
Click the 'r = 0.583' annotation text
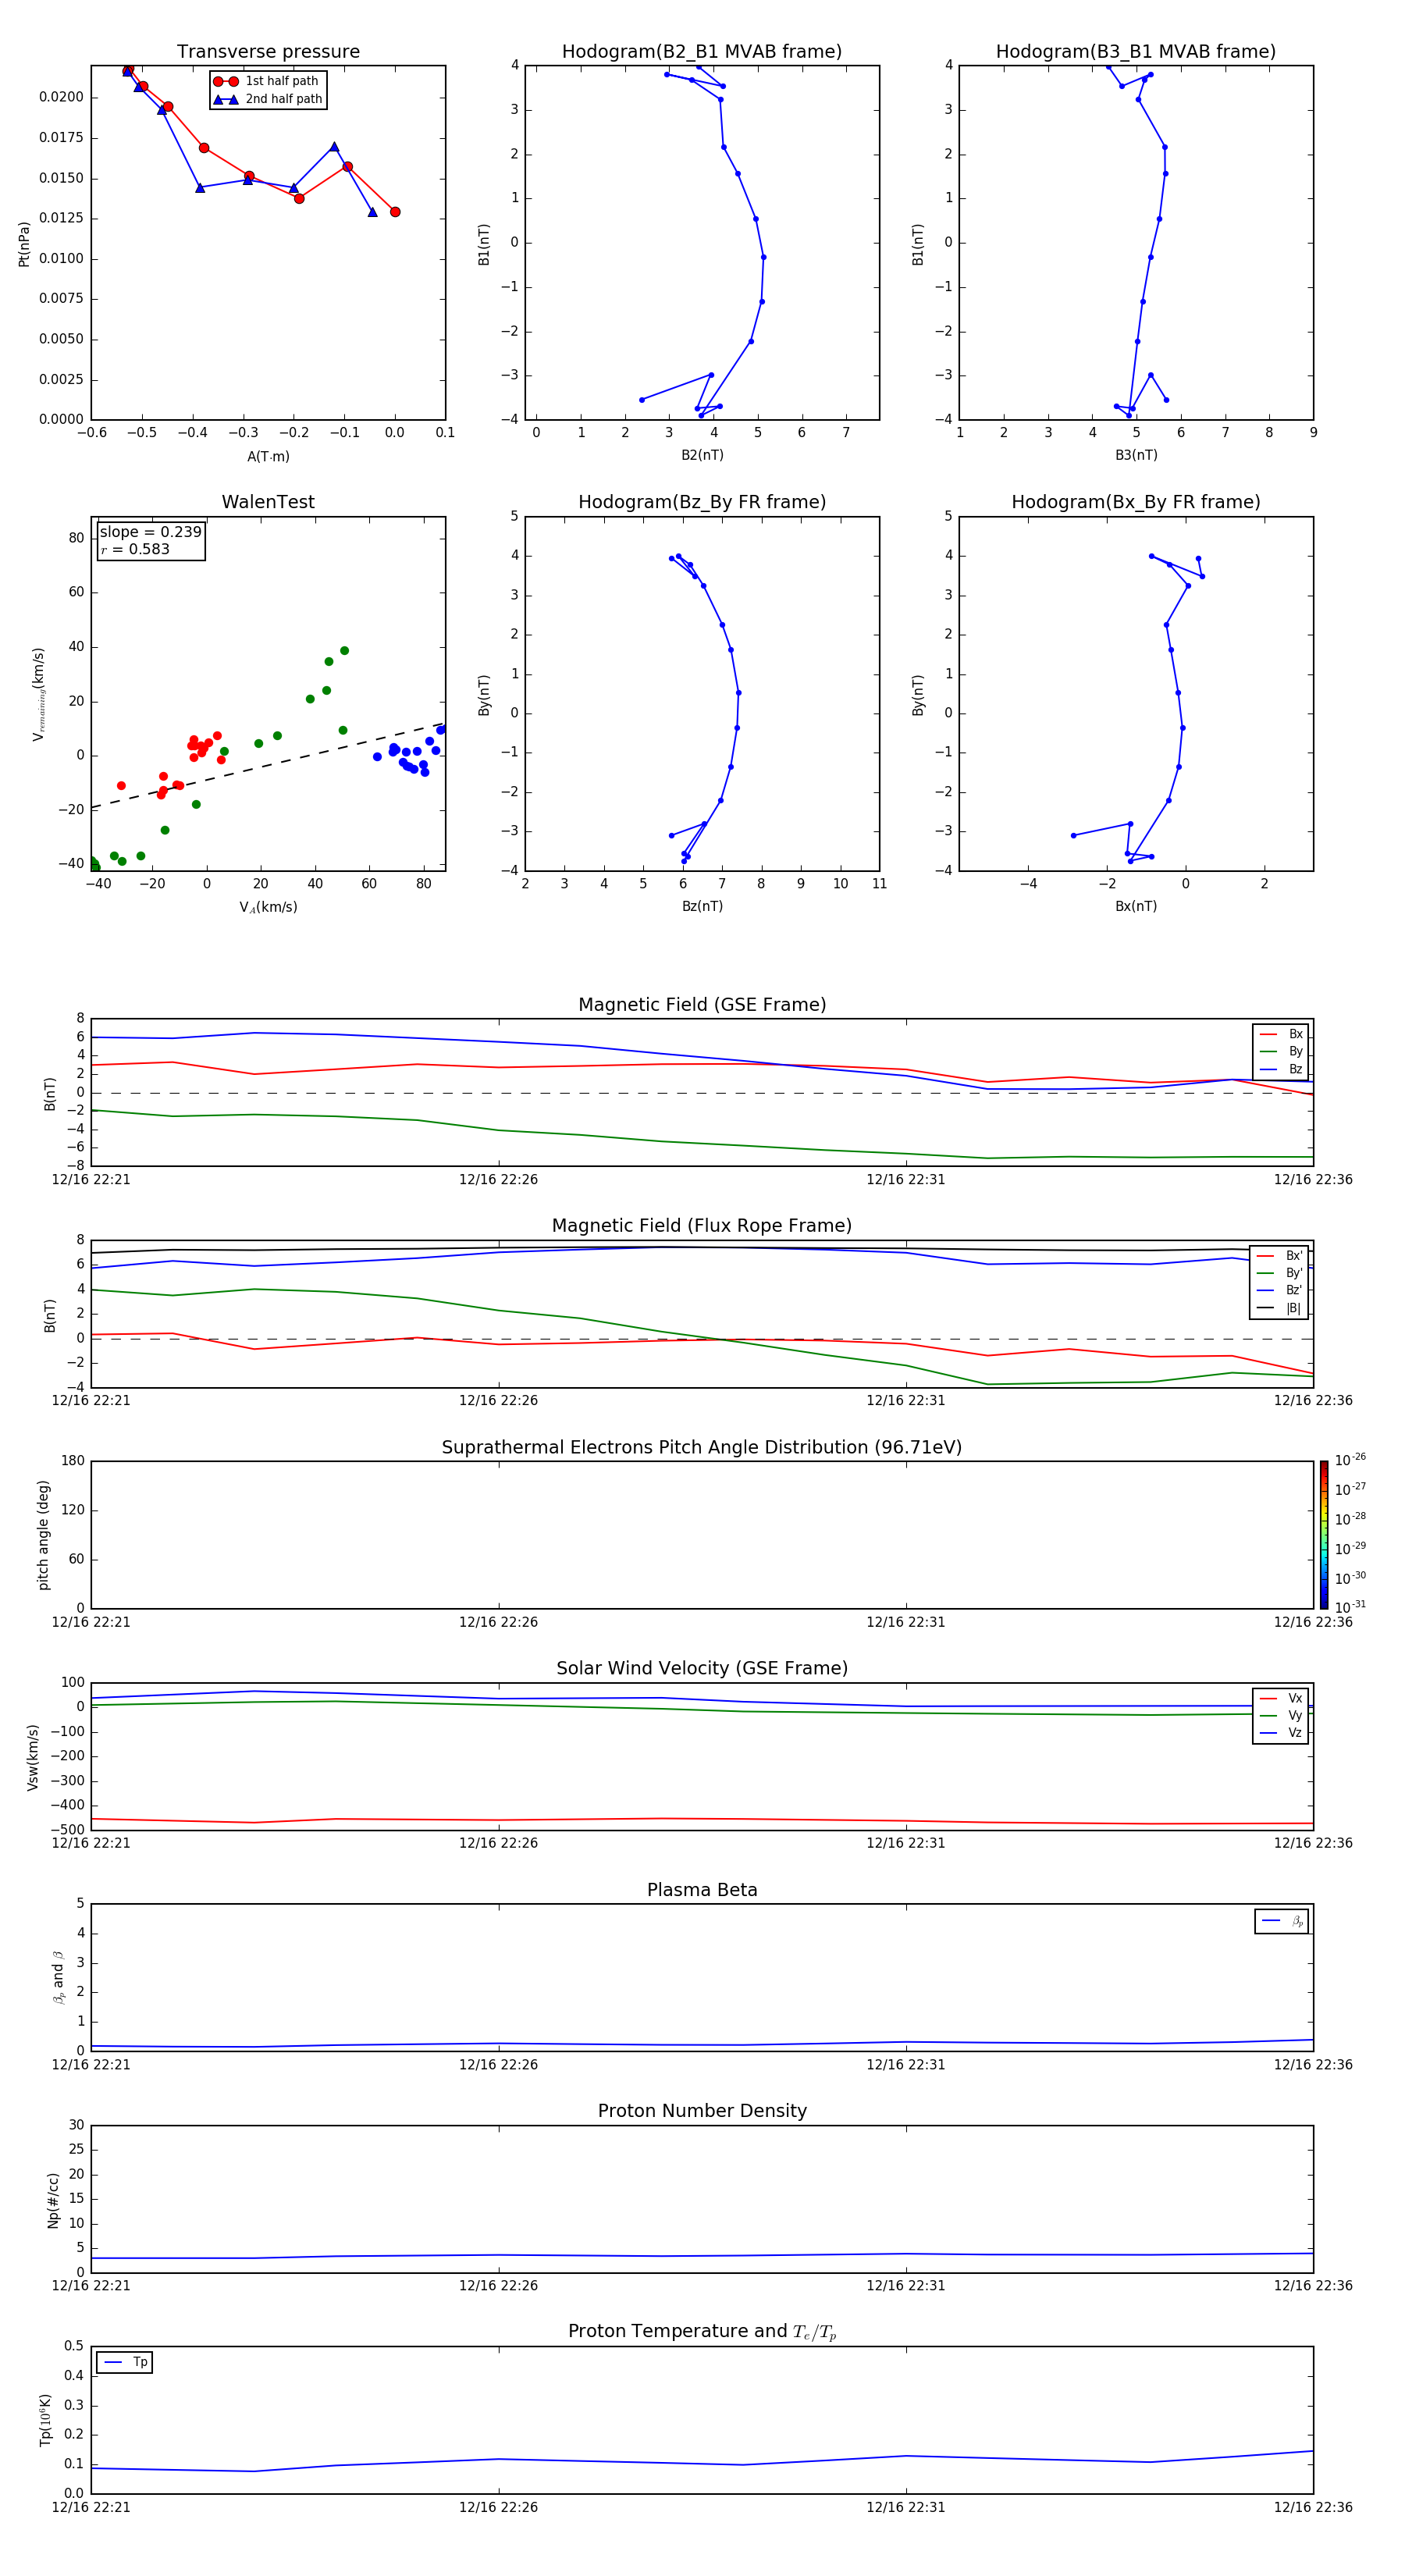point(135,549)
